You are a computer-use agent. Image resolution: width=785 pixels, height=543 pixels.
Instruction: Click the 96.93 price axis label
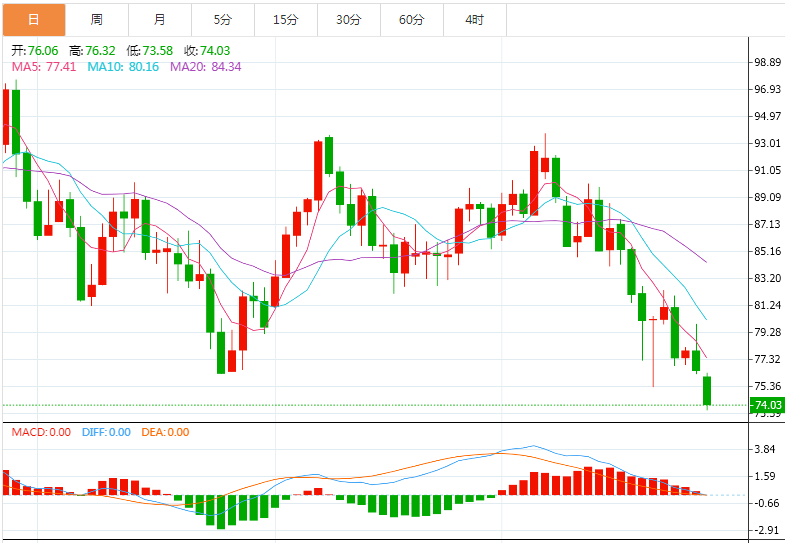tap(767, 89)
